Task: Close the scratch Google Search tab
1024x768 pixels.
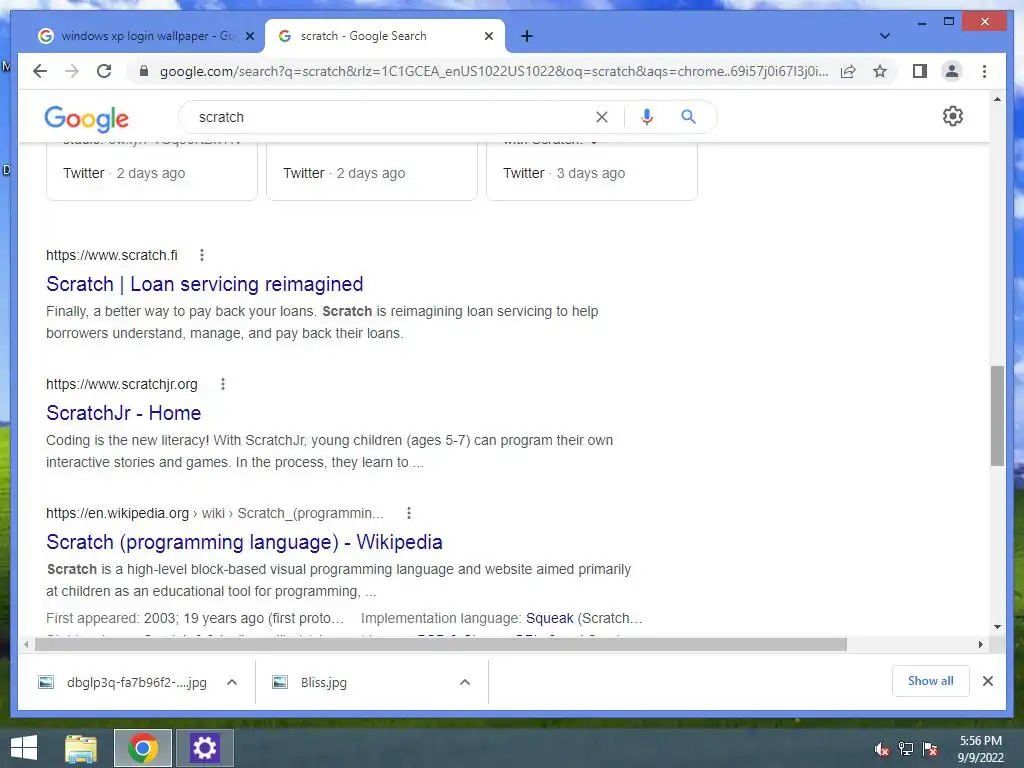Action: pos(488,36)
